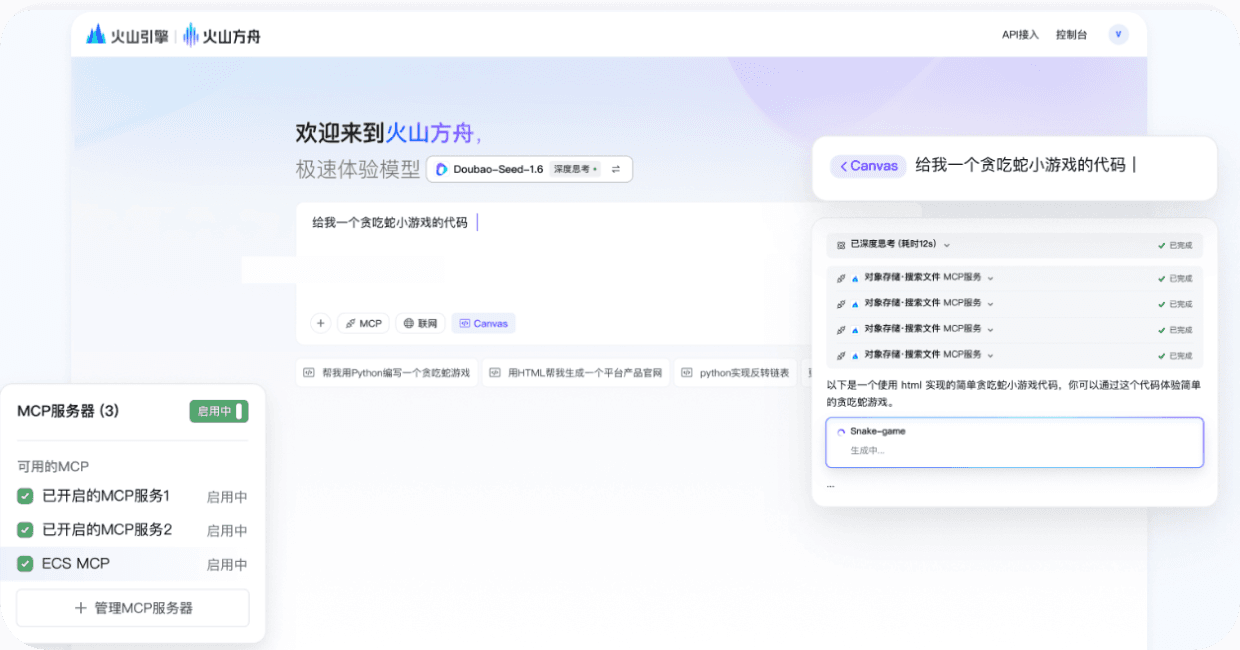Click the user avatar icon in the top bar

click(x=1118, y=33)
